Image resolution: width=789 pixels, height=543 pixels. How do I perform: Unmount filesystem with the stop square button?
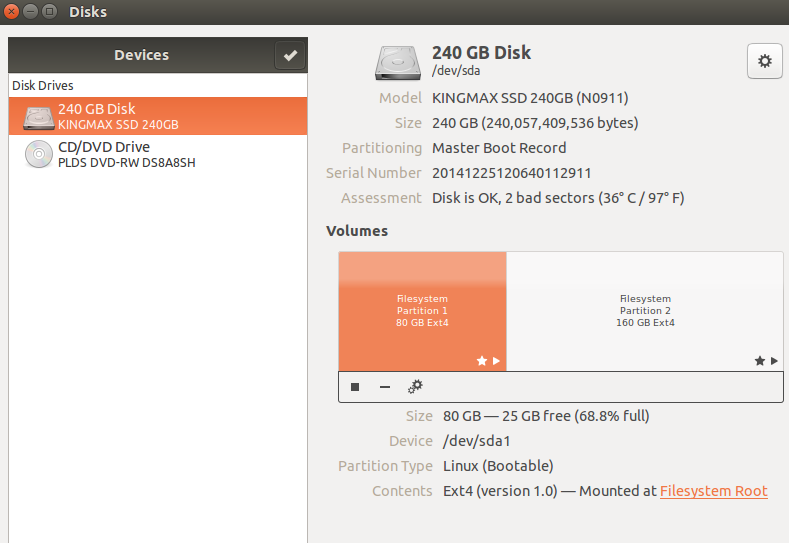coord(355,387)
